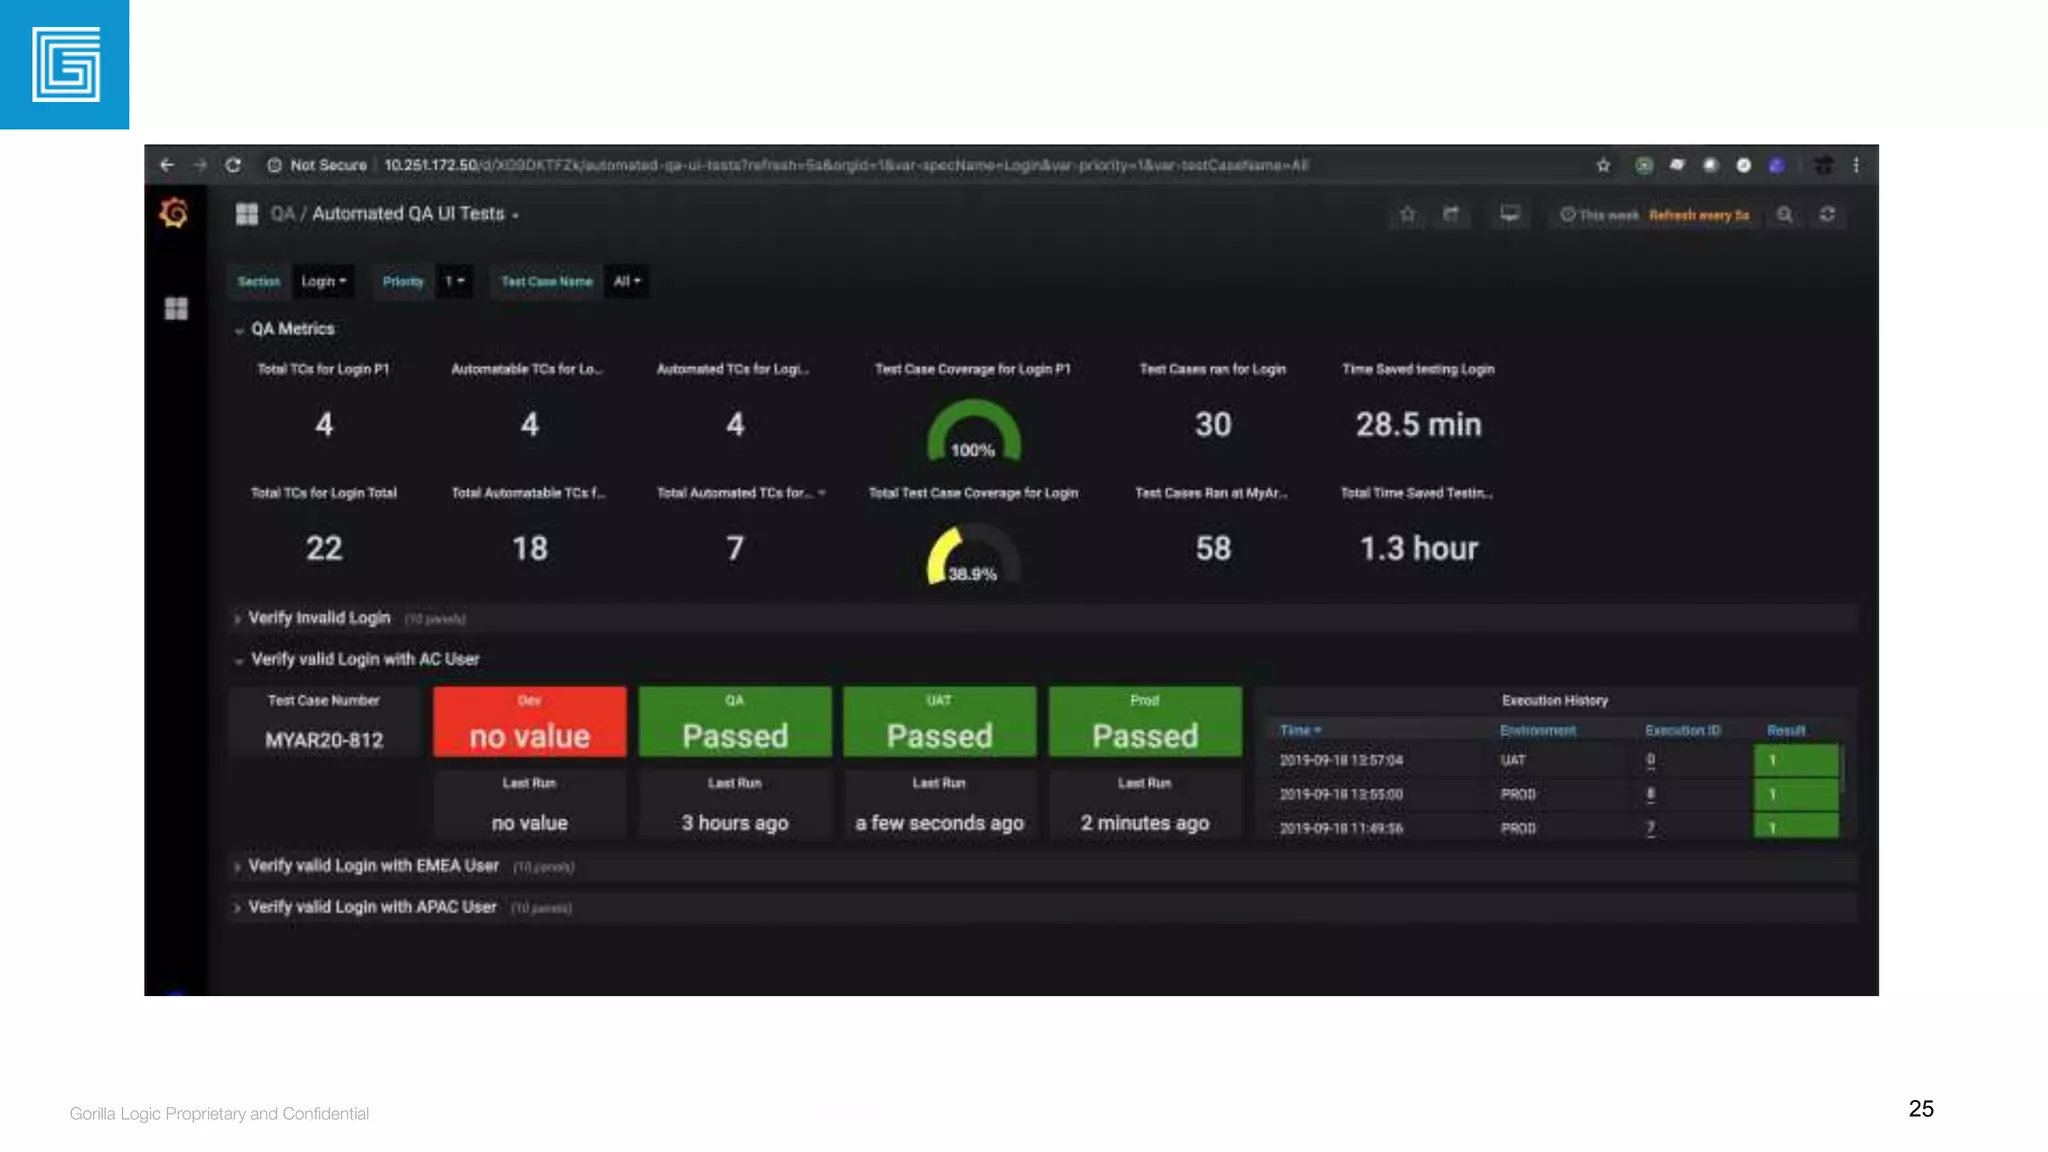Expand Verify valid Login with EMEA User
This screenshot has height=1152, width=2048.
point(372,866)
